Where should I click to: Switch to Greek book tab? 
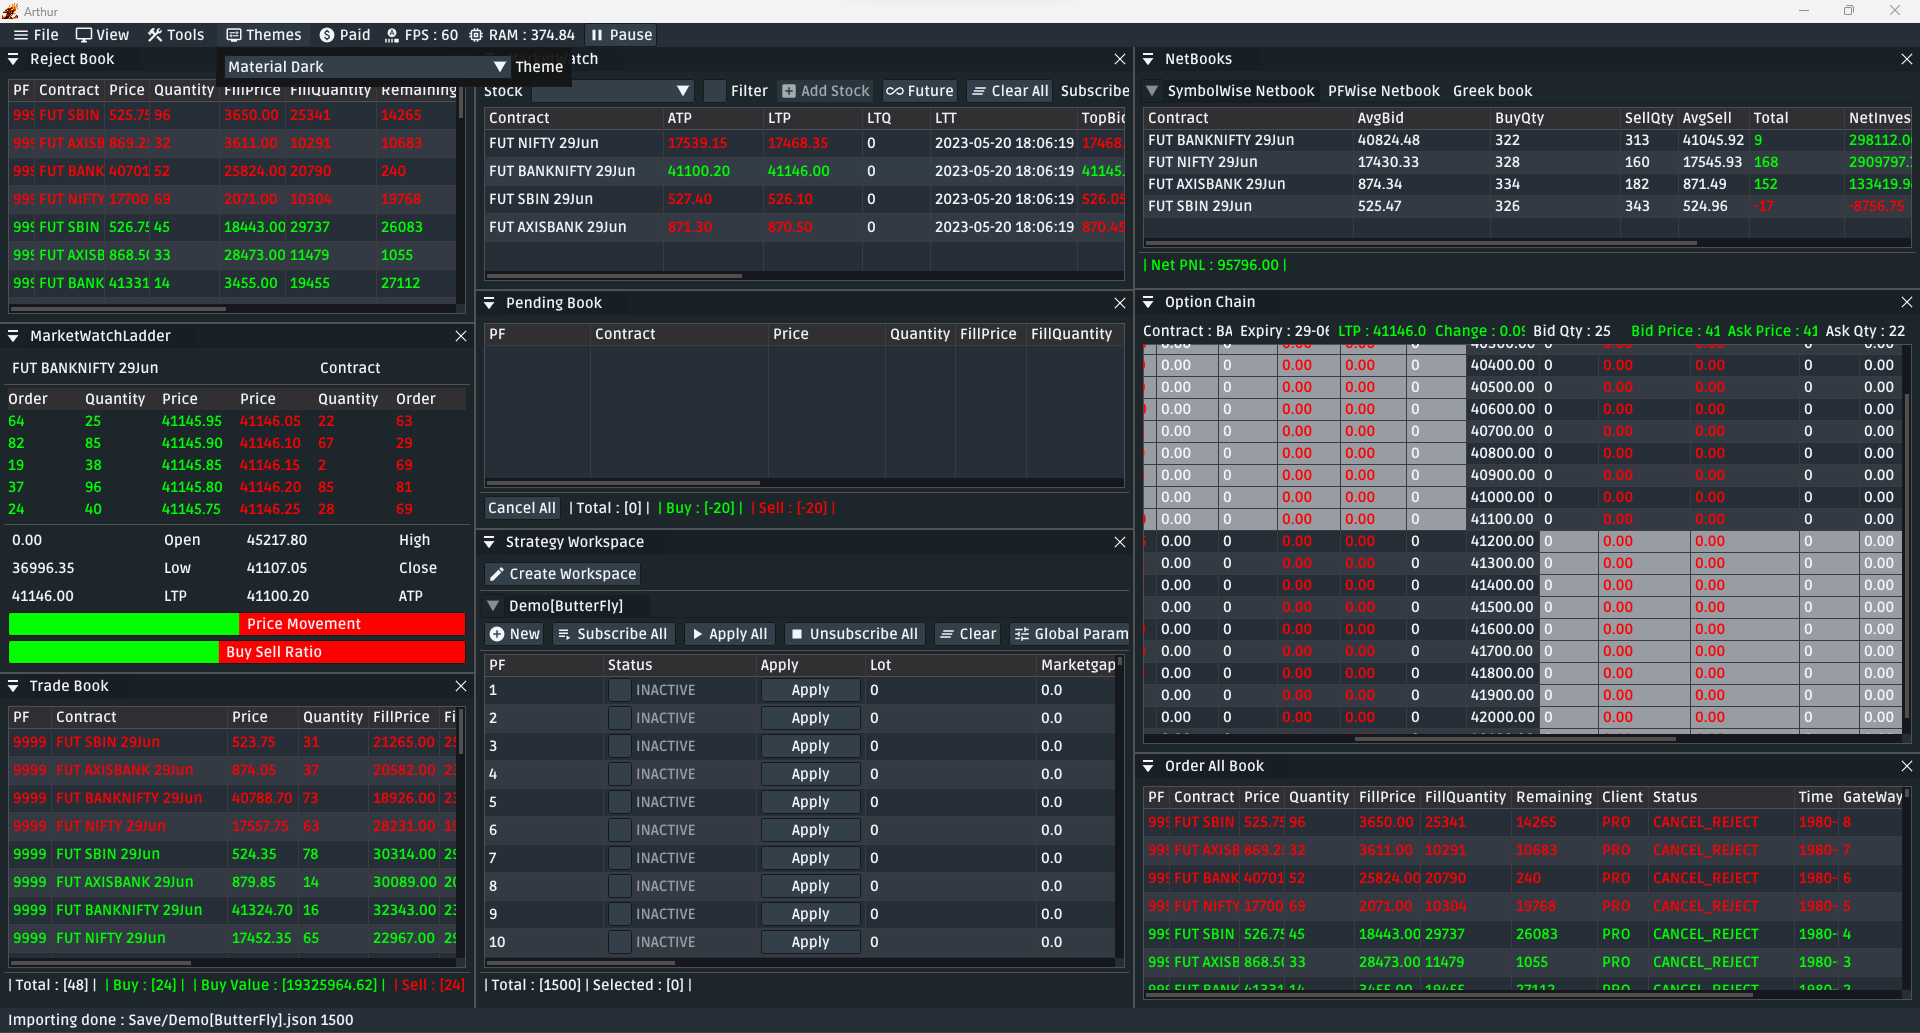1492,91
